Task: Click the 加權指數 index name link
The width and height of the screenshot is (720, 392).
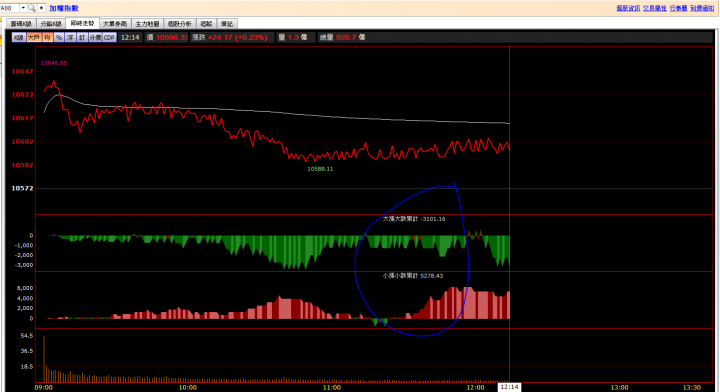Action: coord(64,8)
